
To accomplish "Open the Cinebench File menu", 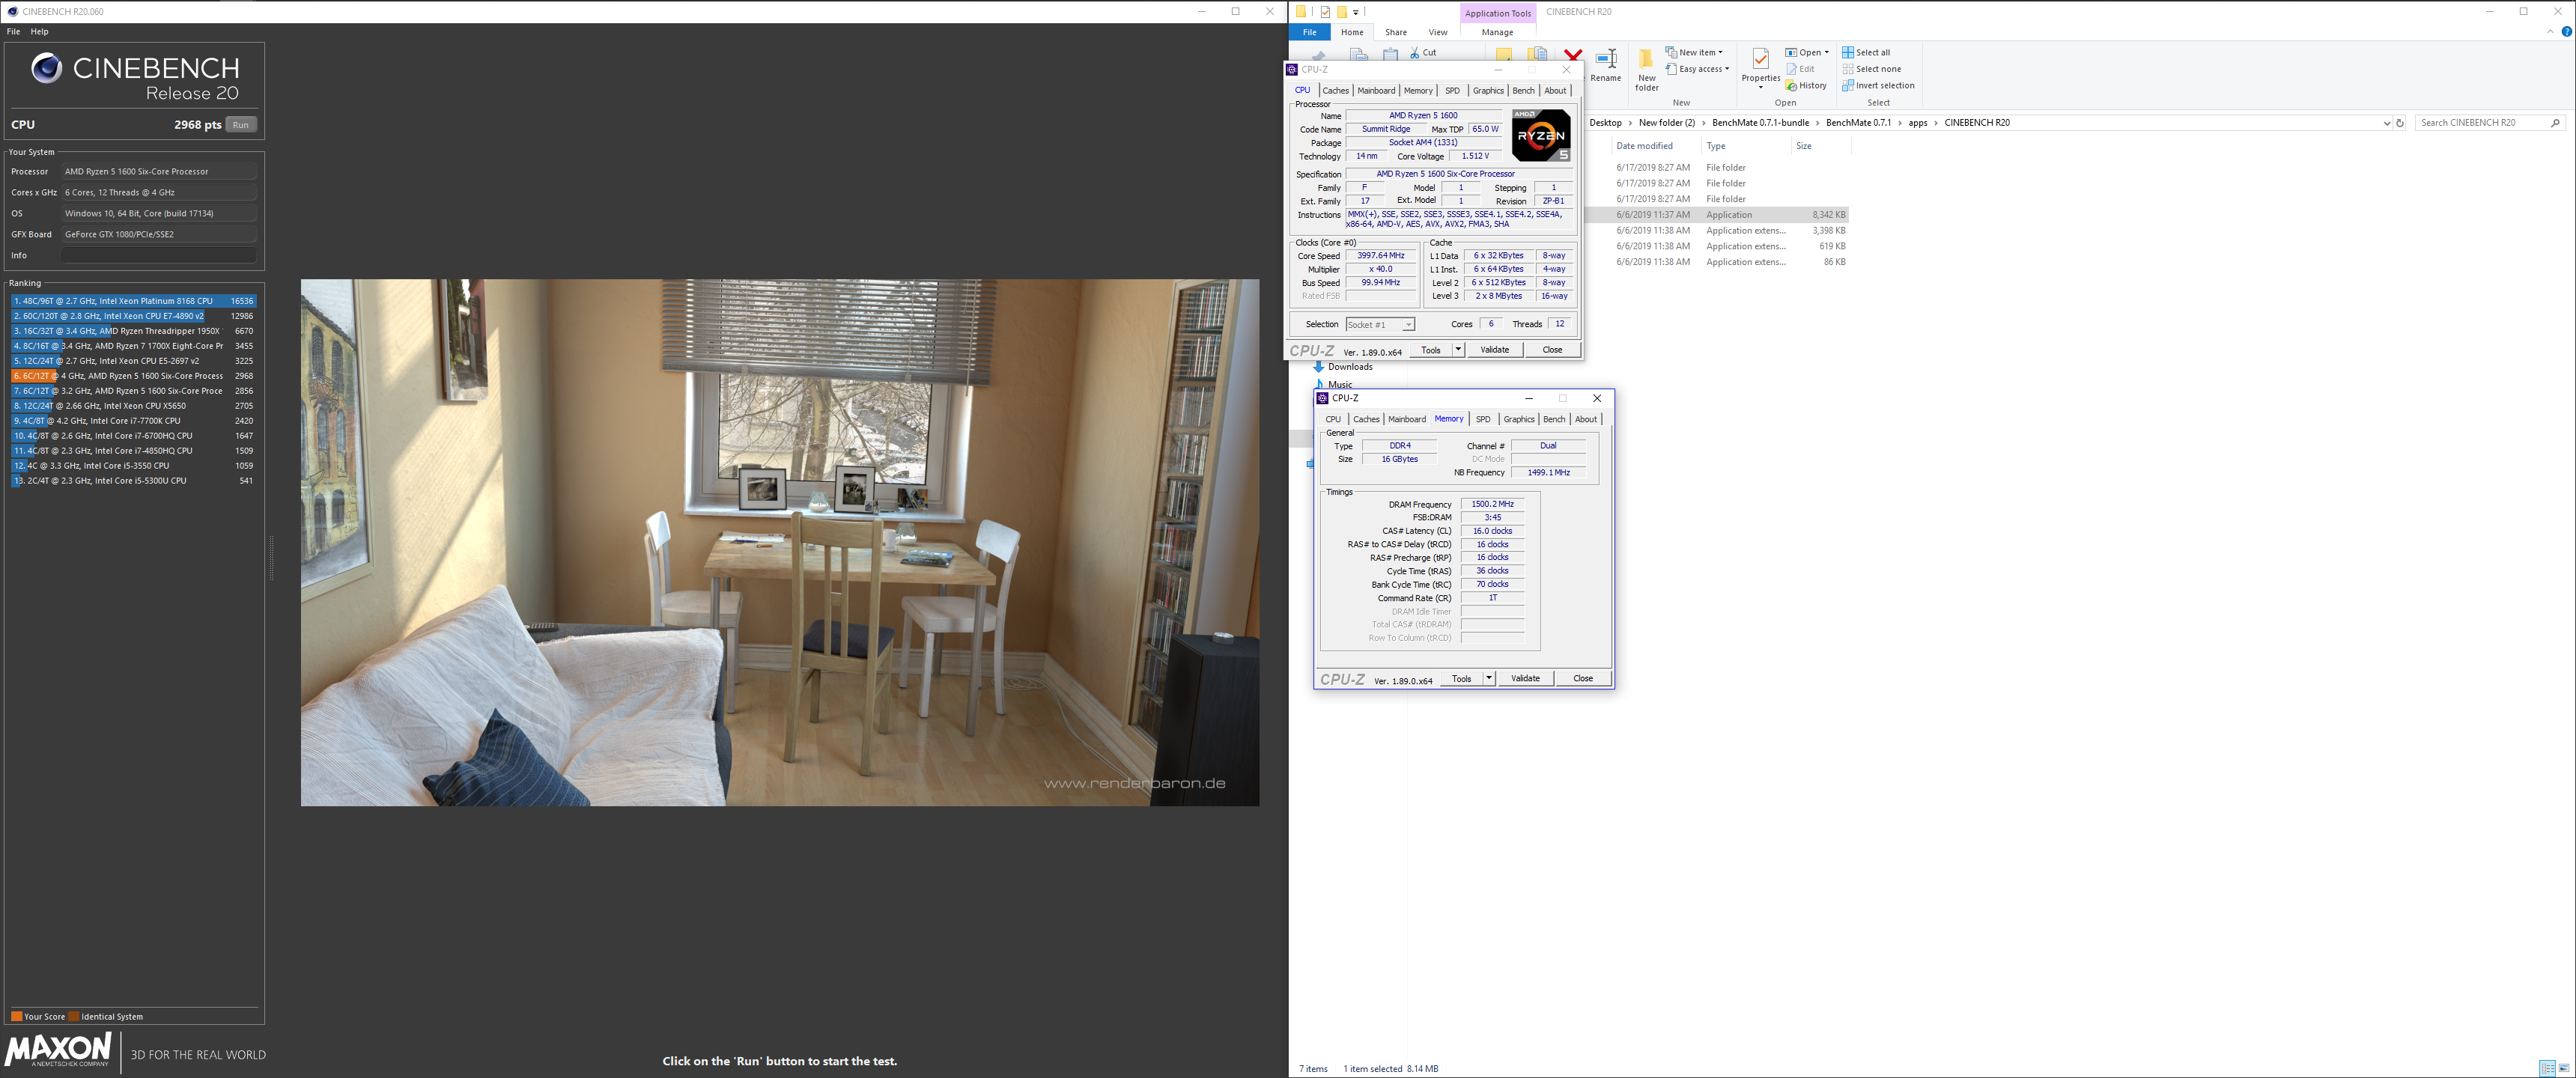I will [x=14, y=32].
